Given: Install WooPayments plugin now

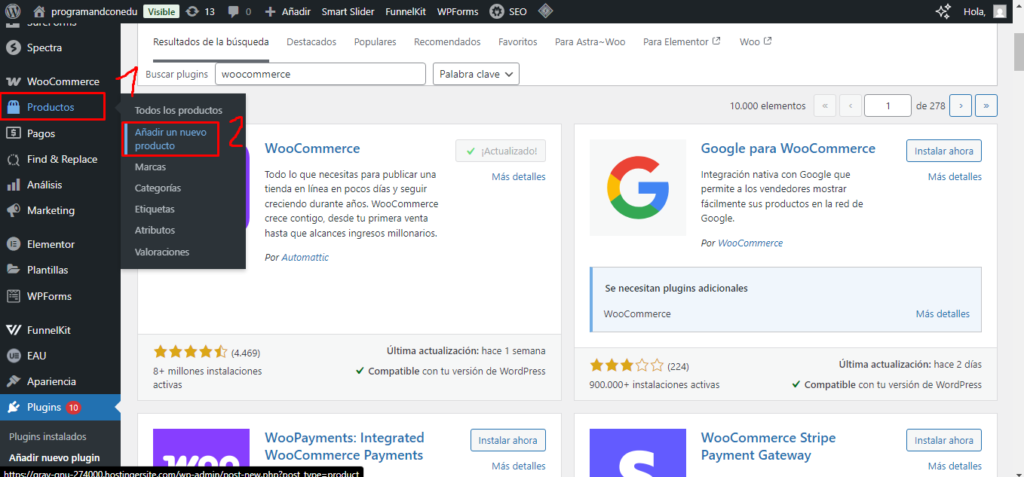Looking at the screenshot, I should coord(508,440).
